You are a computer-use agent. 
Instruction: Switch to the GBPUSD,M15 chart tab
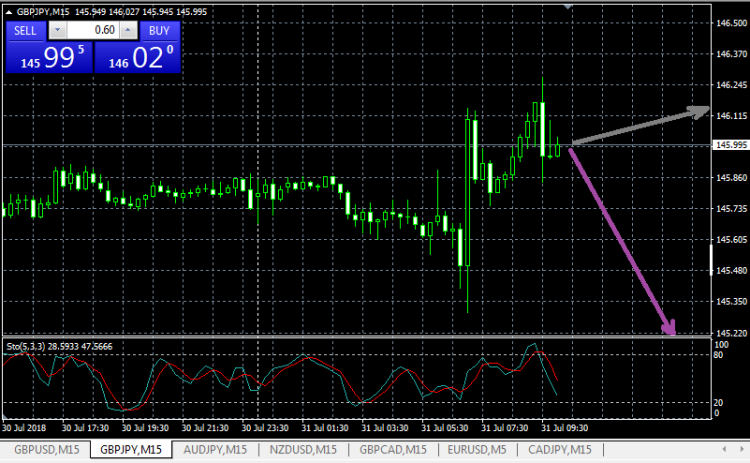(47, 450)
